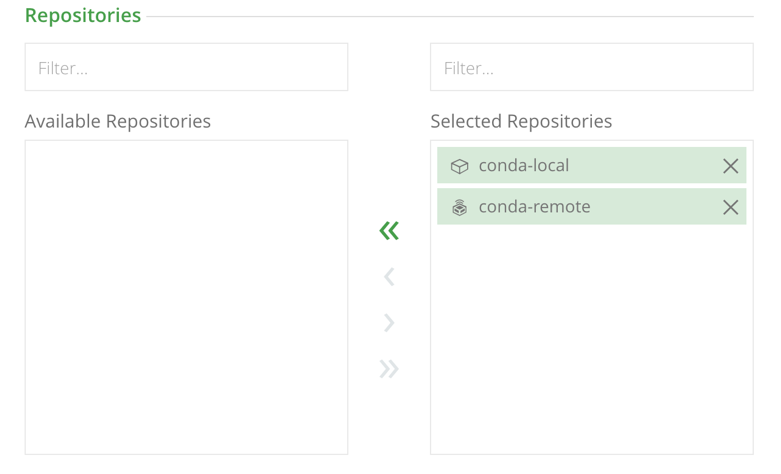Viewport: 781px width, 474px height.
Task: Click the divider line beside Repositories heading
Action: tap(450, 17)
